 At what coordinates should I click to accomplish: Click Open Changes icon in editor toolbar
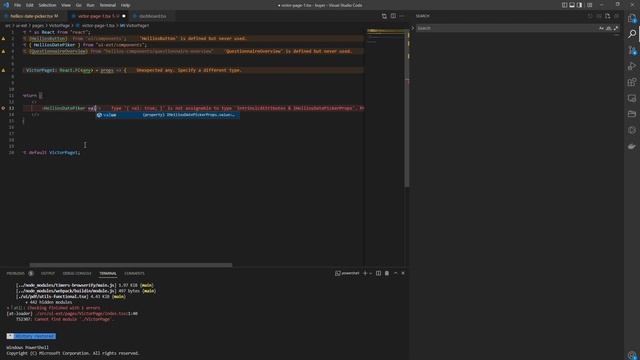click(x=384, y=16)
